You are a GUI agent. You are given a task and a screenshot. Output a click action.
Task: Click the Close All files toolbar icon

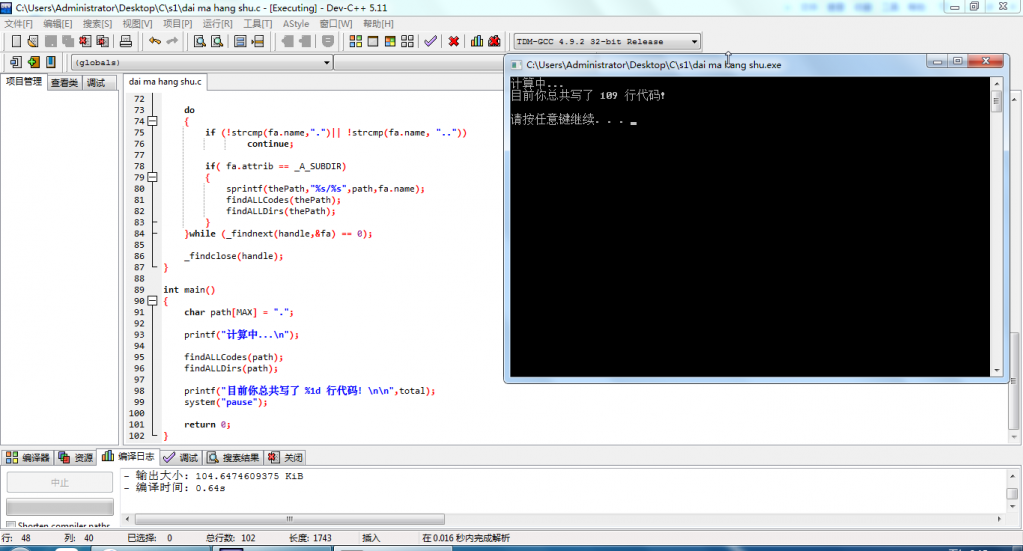102,41
